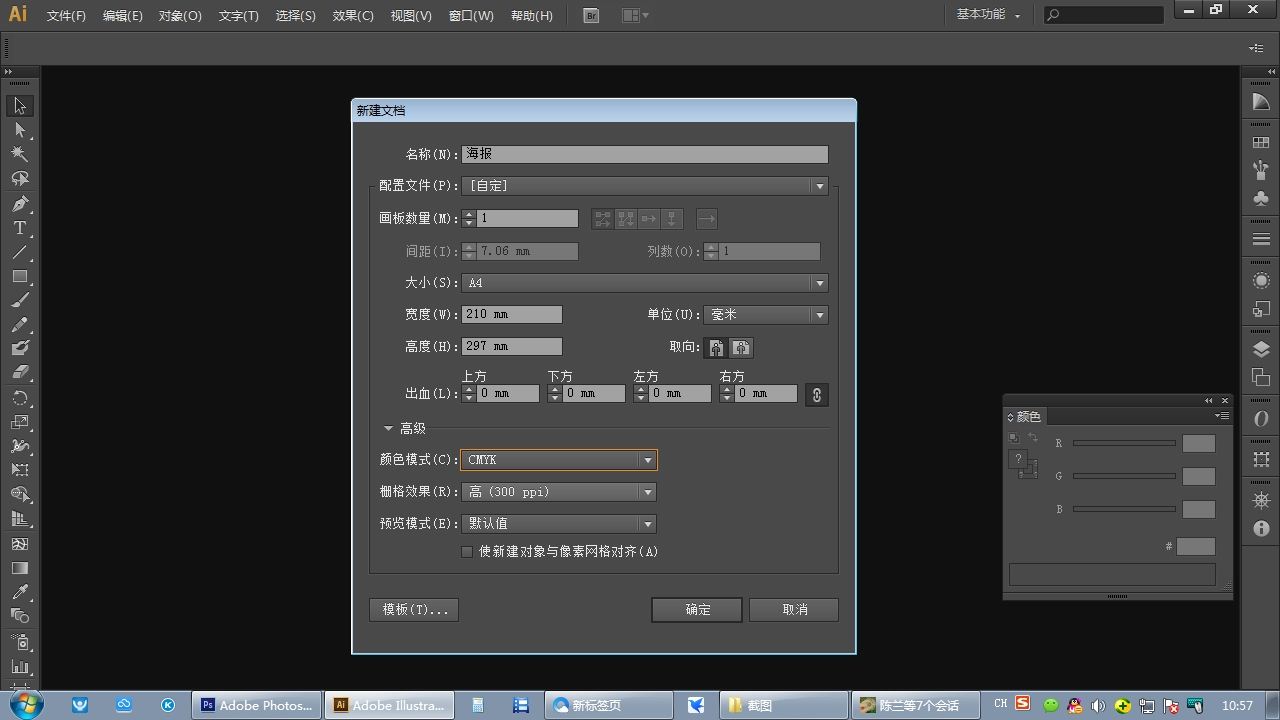Select the Free Transform tool
The image size is (1280, 720).
[x=20, y=470]
